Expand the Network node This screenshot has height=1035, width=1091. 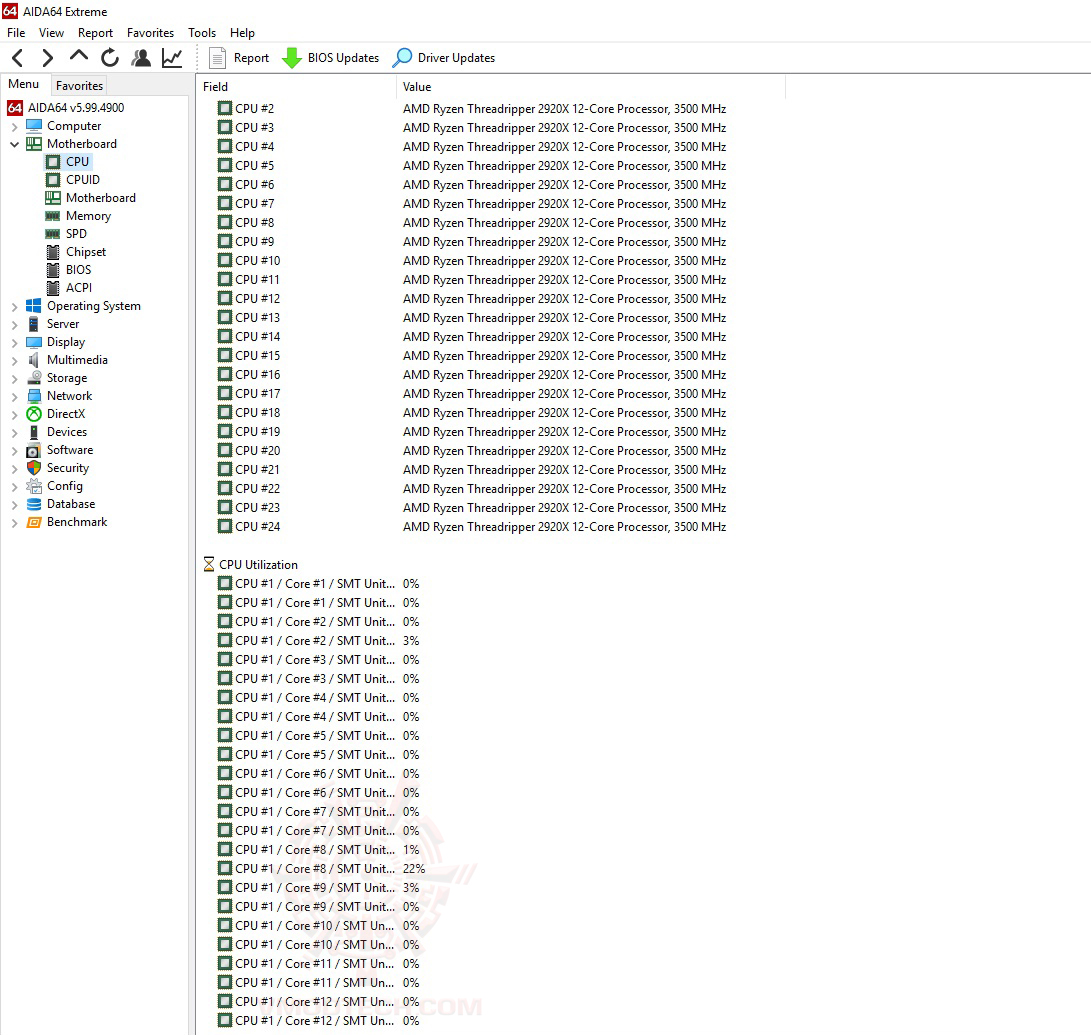(x=15, y=396)
